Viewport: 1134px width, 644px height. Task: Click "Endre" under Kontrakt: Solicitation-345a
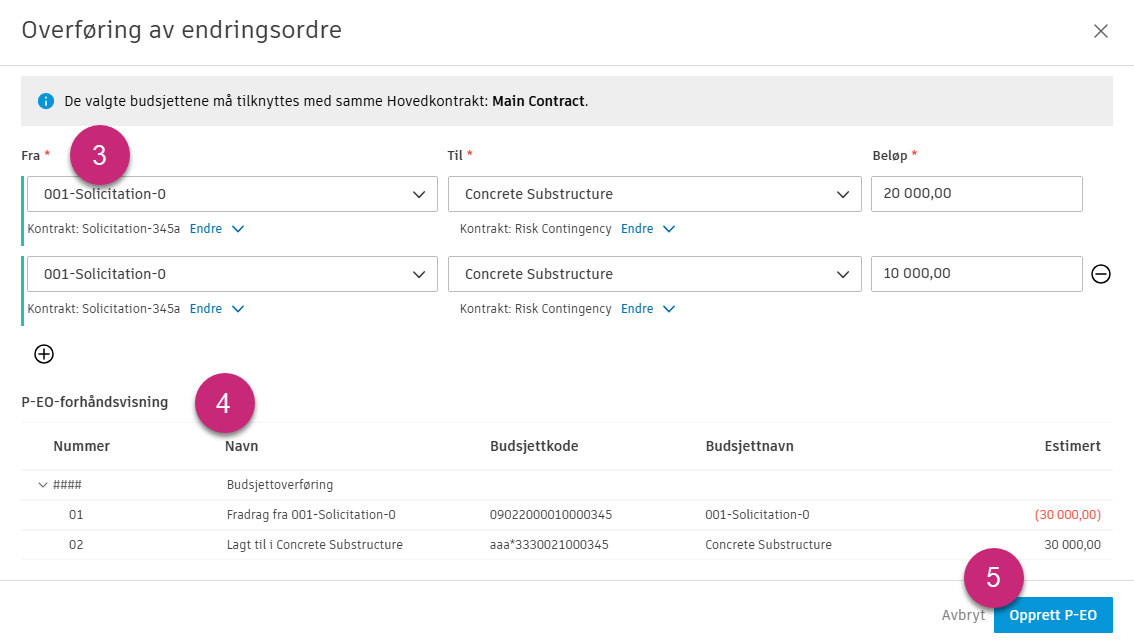pyautogui.click(x=204, y=228)
